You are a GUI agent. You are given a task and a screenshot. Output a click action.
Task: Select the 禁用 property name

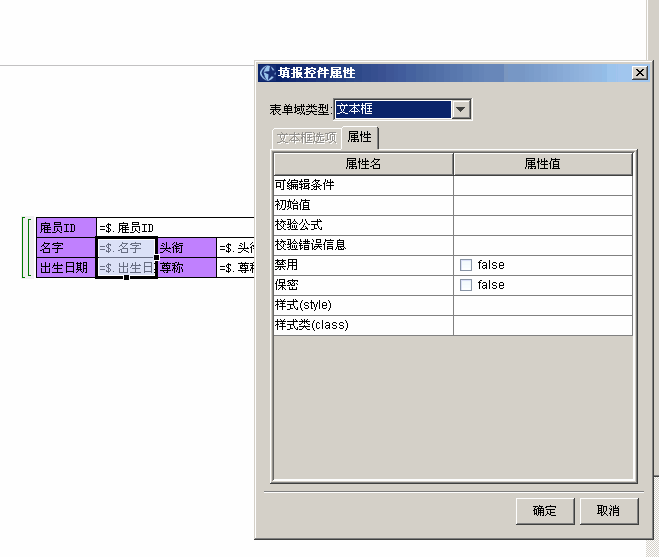tap(364, 265)
